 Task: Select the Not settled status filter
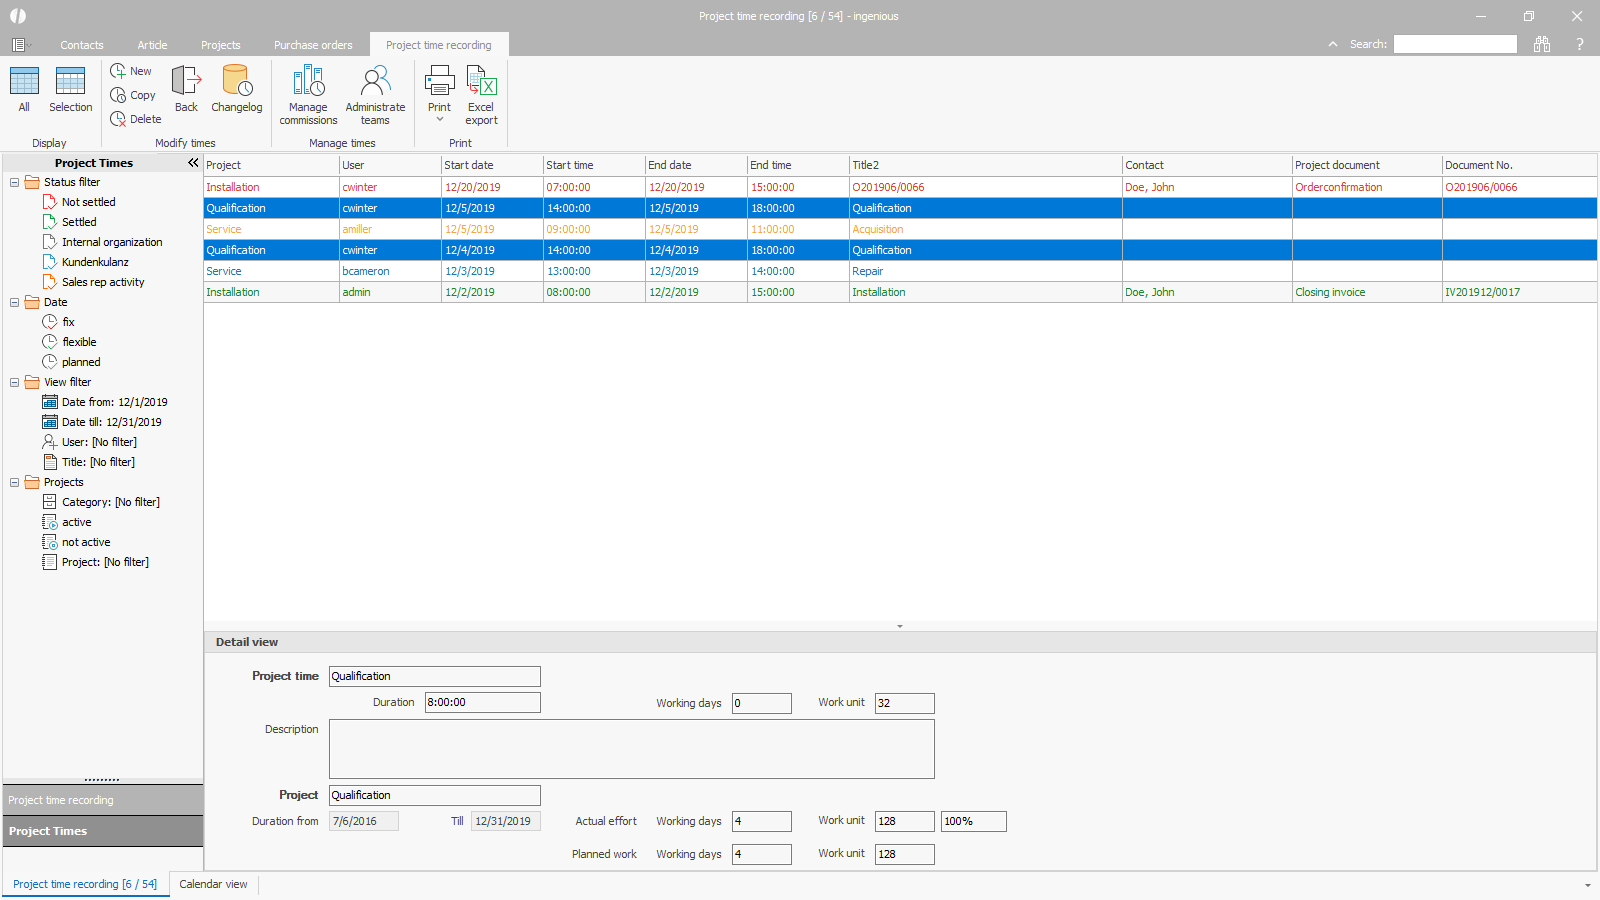tap(88, 202)
